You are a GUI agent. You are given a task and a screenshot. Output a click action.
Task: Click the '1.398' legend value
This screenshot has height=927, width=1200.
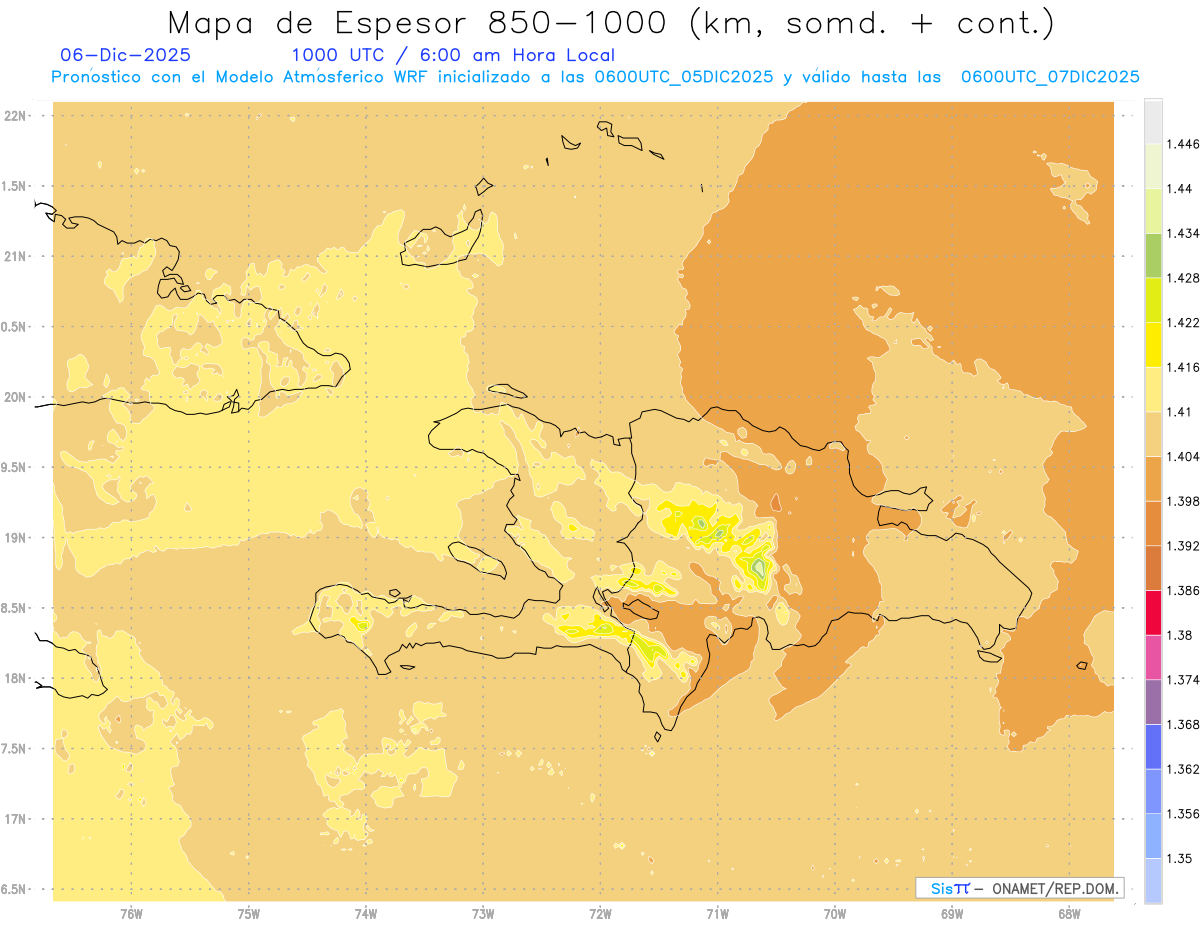pyautogui.click(x=1182, y=501)
